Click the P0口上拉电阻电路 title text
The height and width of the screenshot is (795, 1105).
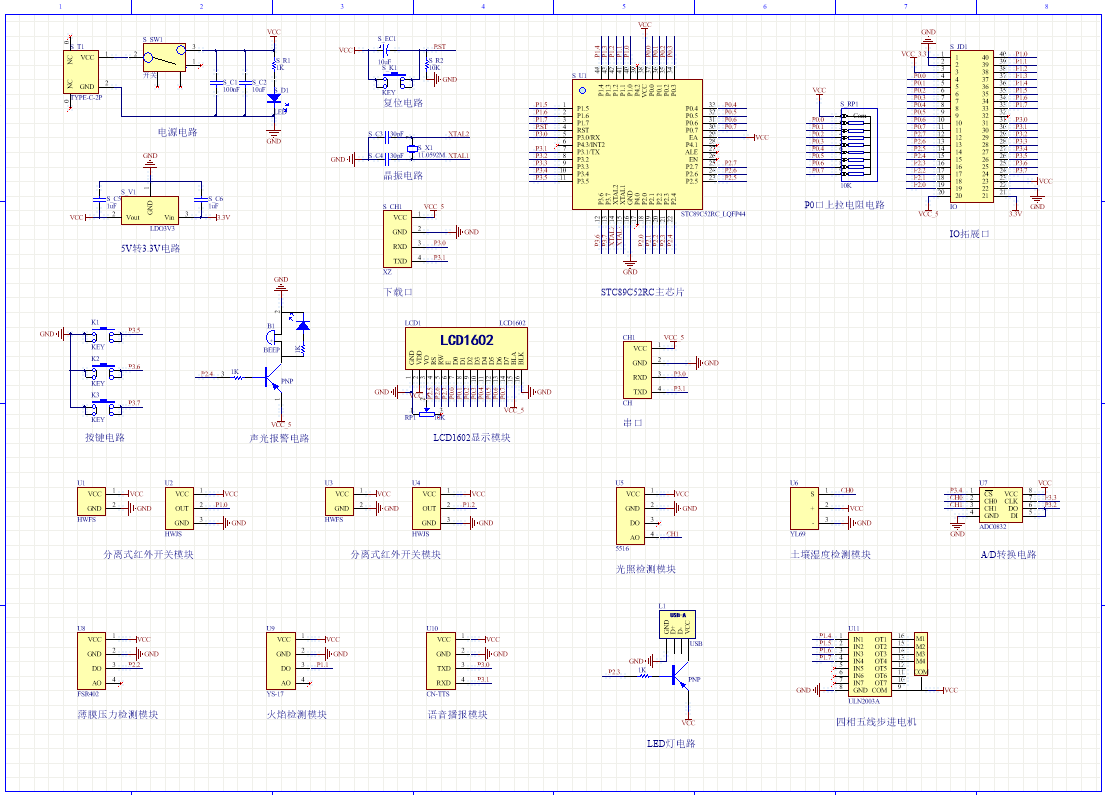[x=844, y=205]
